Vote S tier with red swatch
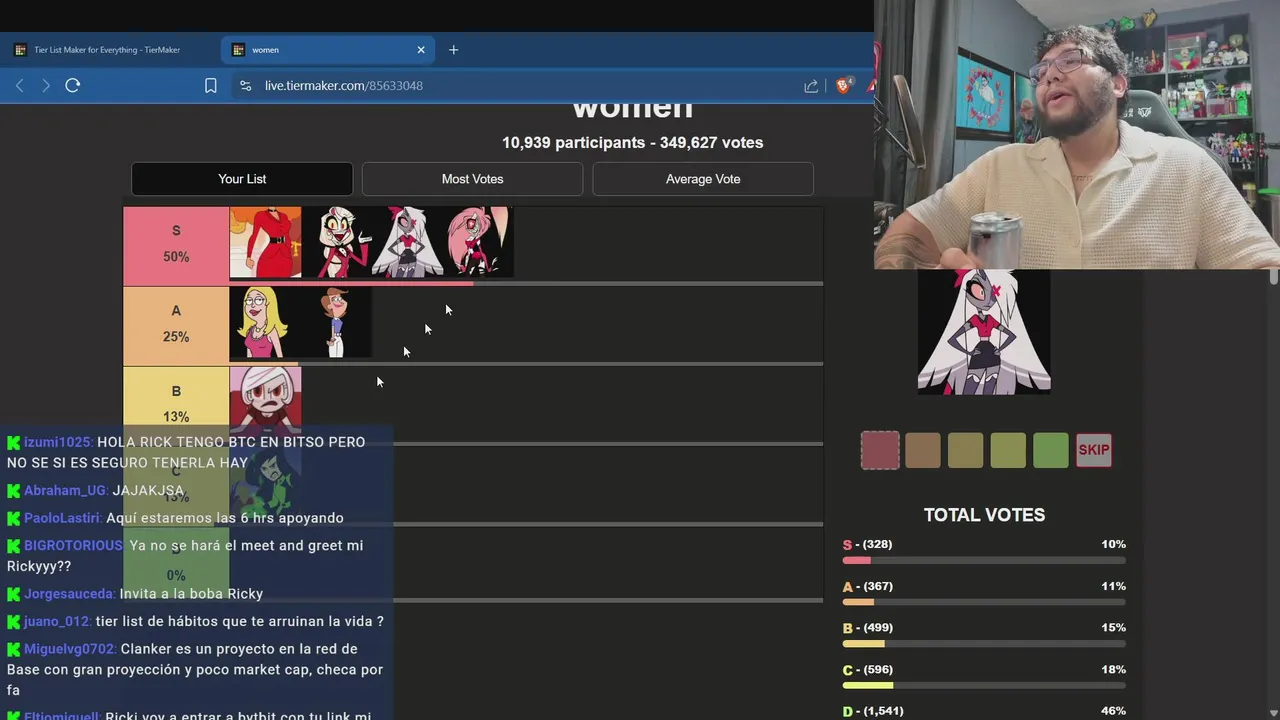This screenshot has height=720, width=1280. (x=880, y=450)
